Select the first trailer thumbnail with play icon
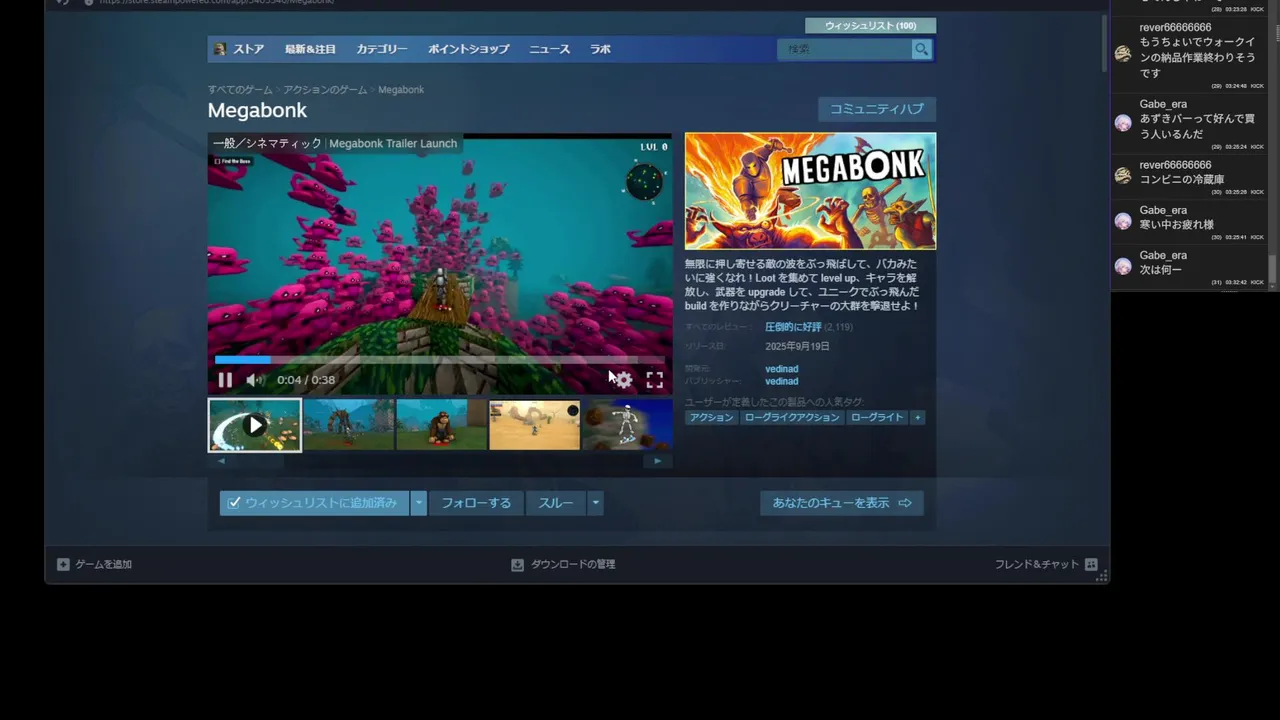 pyautogui.click(x=255, y=425)
